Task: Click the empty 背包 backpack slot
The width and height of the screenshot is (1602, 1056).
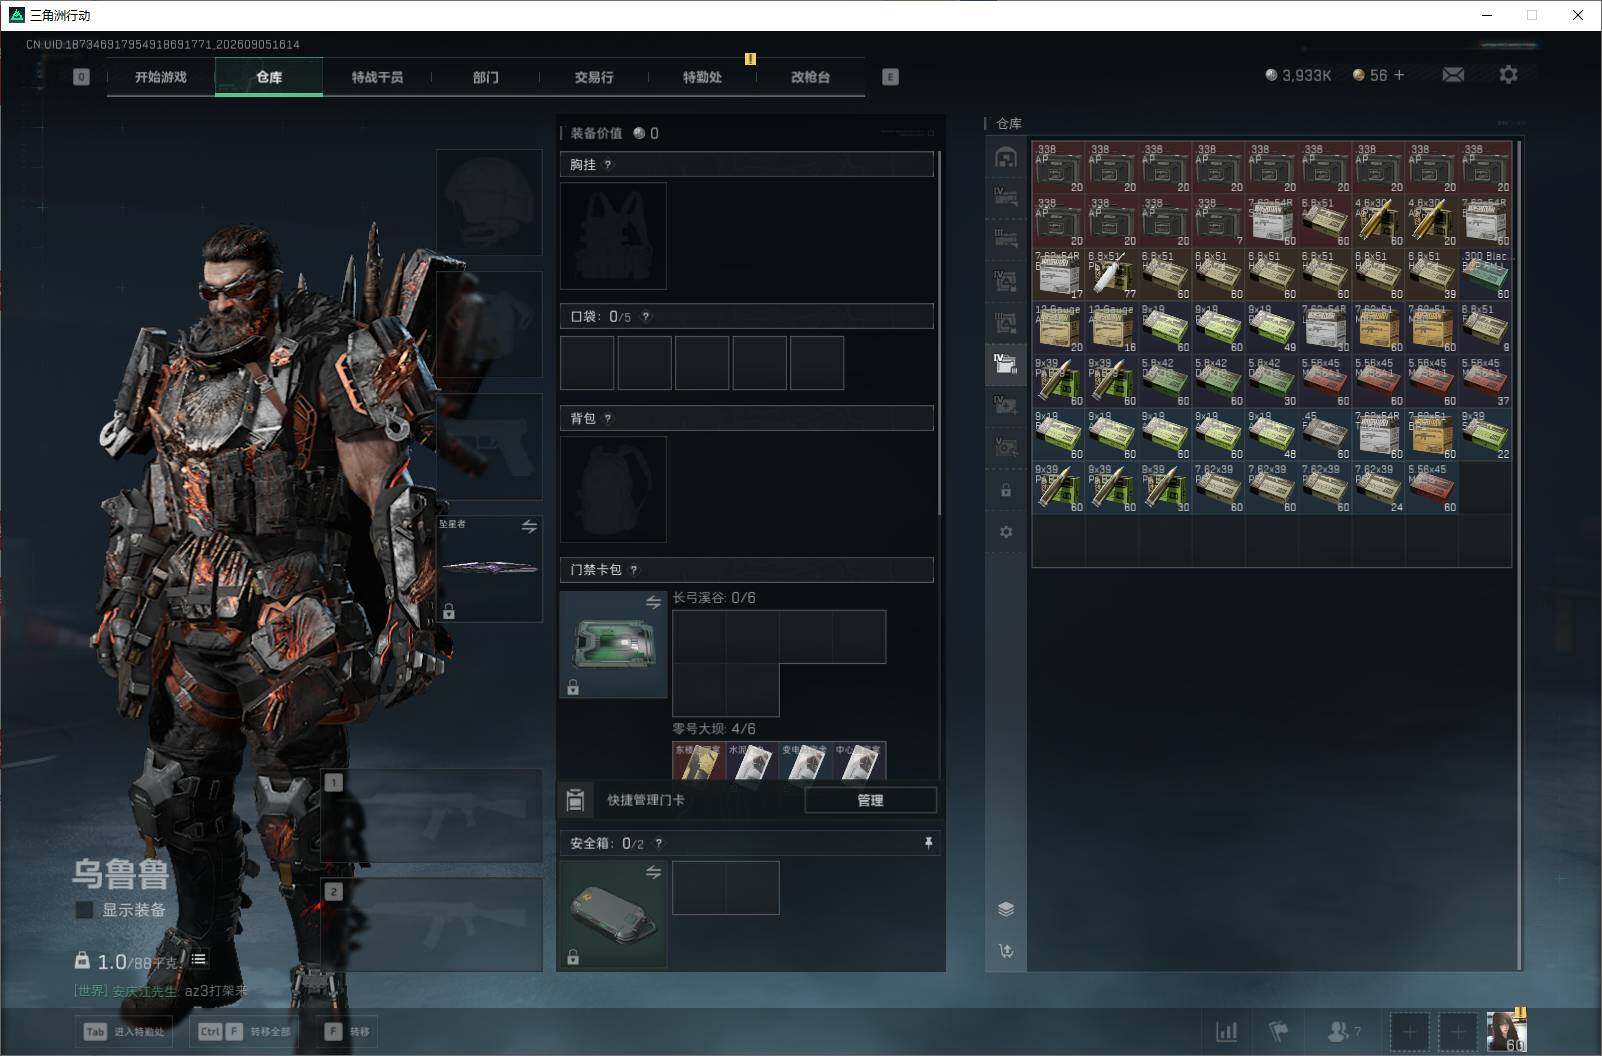Action: pos(613,489)
